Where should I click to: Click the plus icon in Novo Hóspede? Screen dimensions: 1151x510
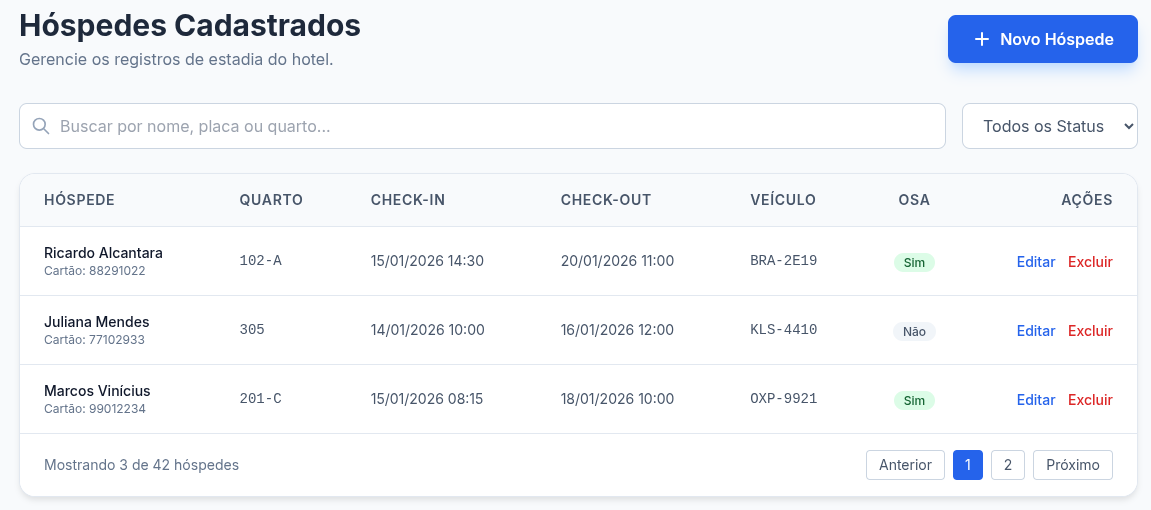(981, 40)
